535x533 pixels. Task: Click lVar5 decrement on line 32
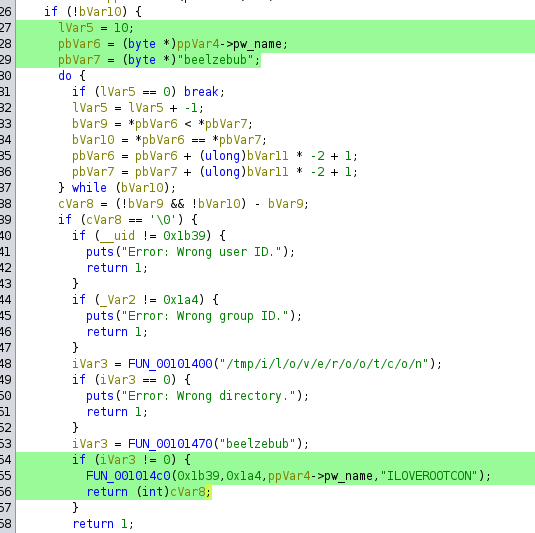pyautogui.click(x=138, y=108)
